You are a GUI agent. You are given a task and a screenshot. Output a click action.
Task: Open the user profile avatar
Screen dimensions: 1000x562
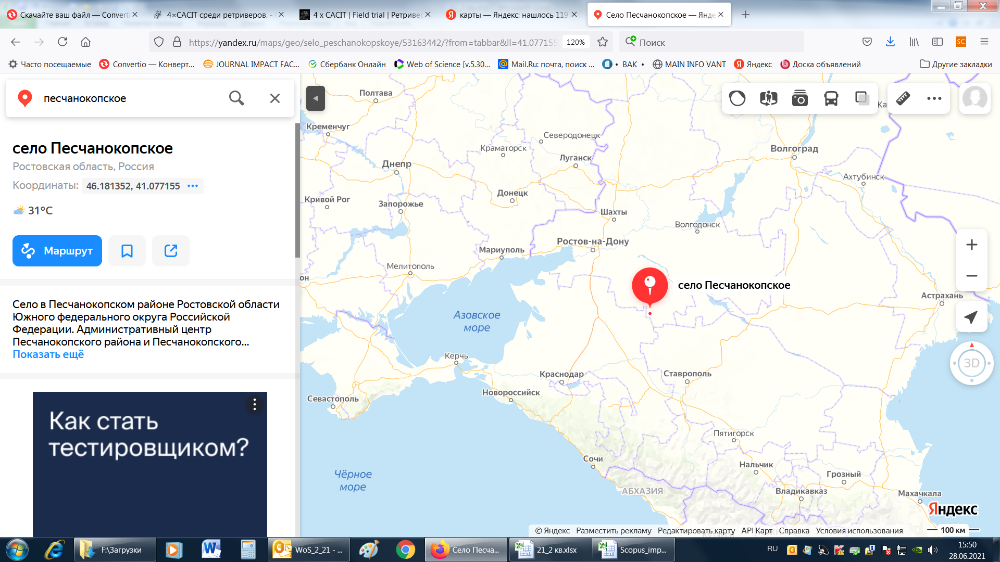point(974,99)
